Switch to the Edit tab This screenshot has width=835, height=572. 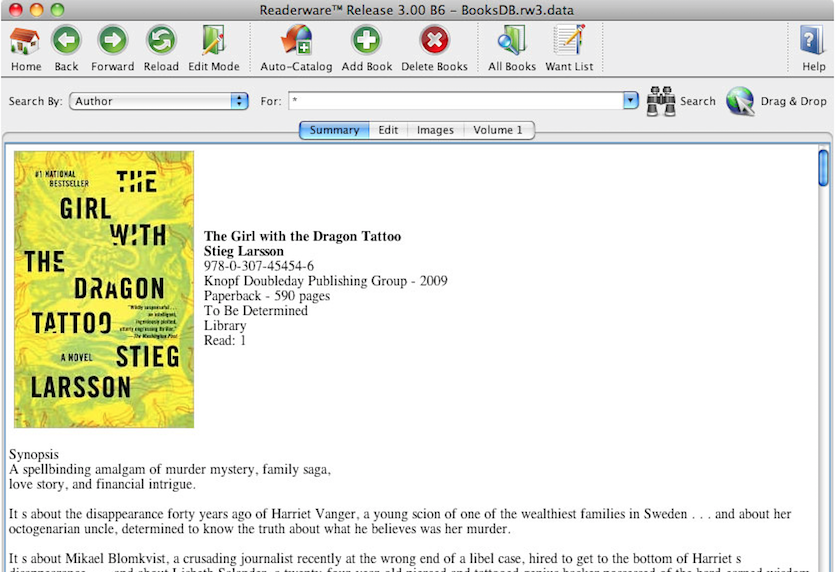coord(388,130)
